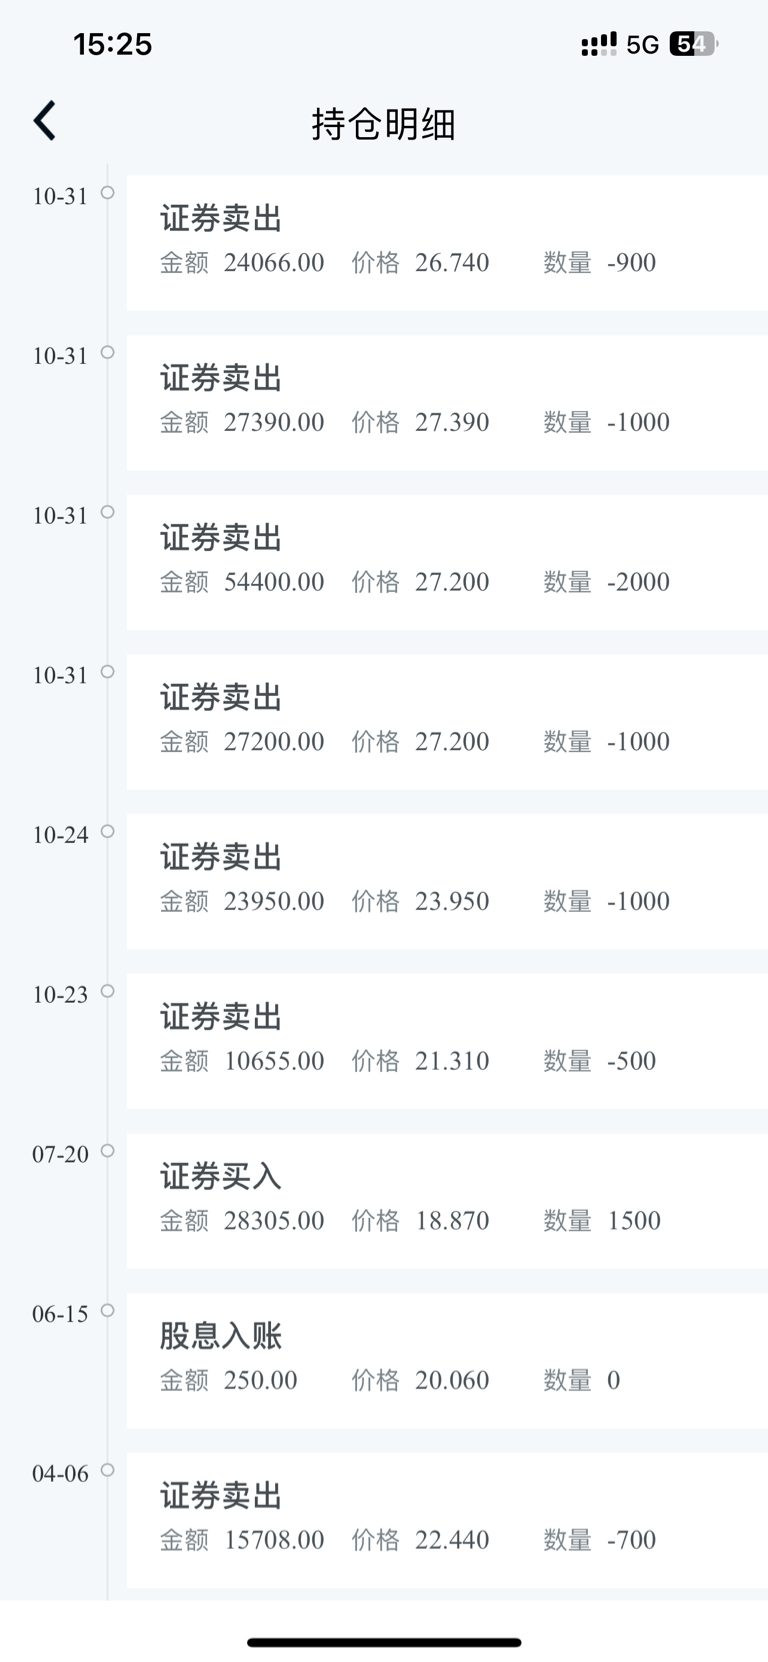Tap the cellular signal bars icon
The width and height of the screenshot is (768, 1662).
point(598,44)
